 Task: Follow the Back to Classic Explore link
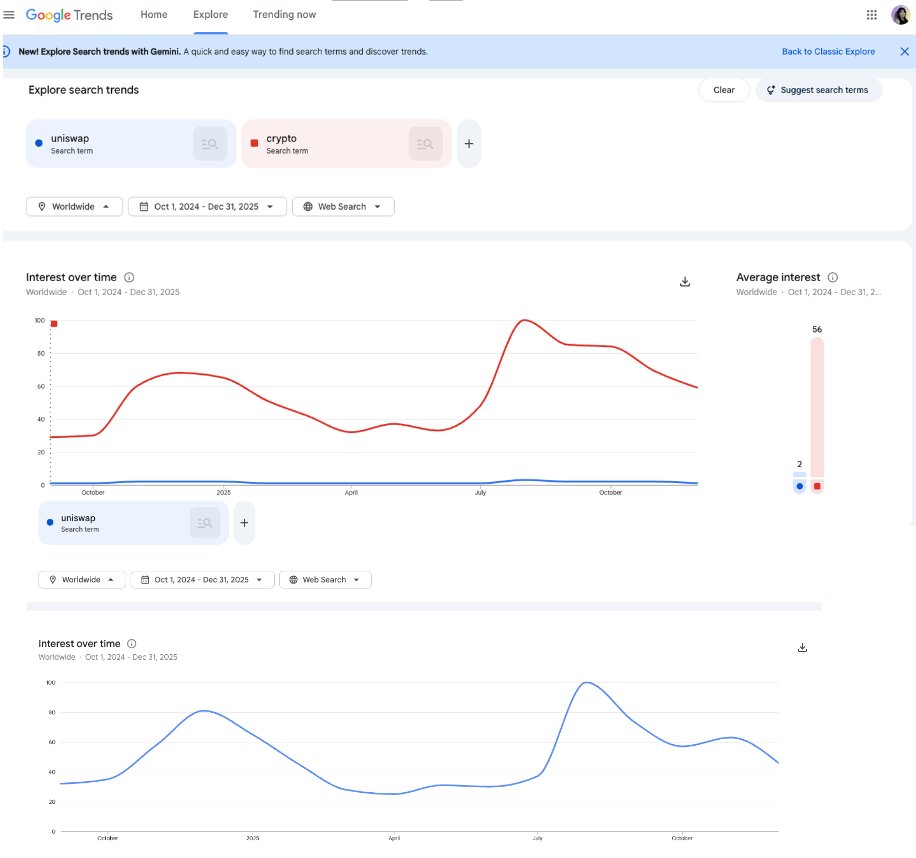coord(828,51)
